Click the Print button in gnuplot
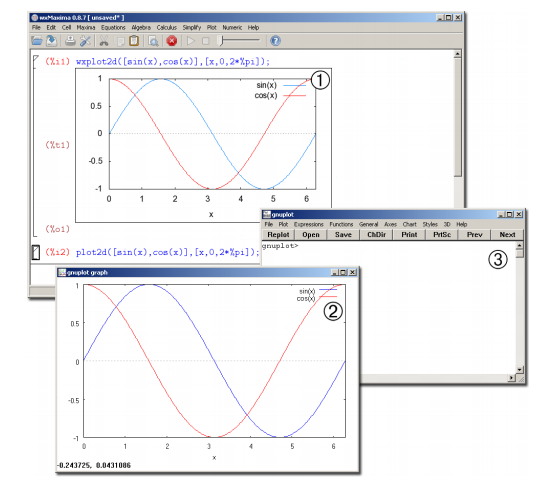The height and width of the screenshot is (481, 537). [409, 235]
